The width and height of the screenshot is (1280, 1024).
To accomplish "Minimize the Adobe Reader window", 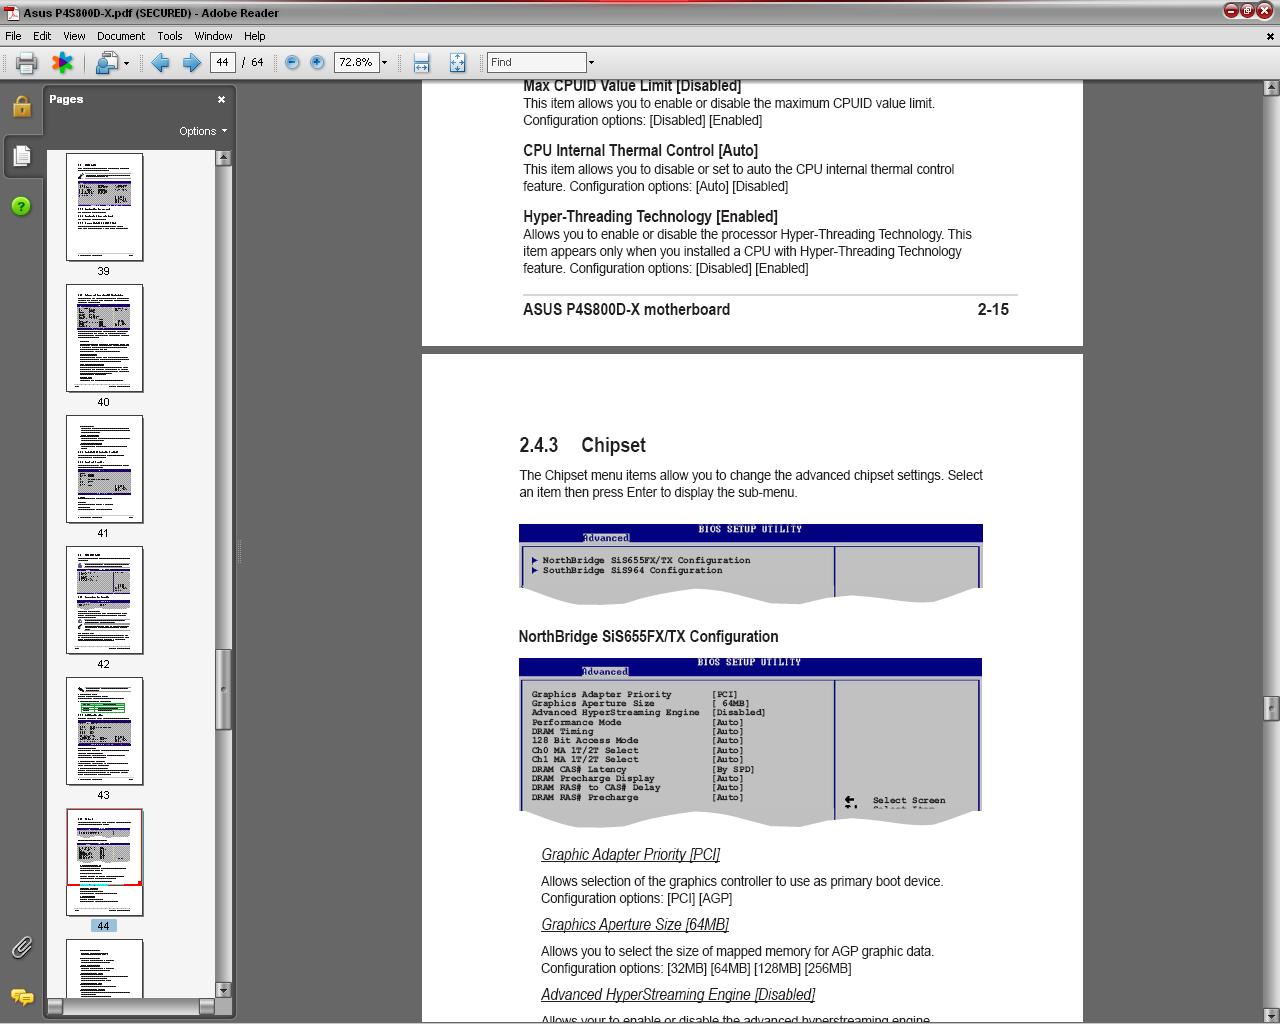I will tap(1231, 11).
